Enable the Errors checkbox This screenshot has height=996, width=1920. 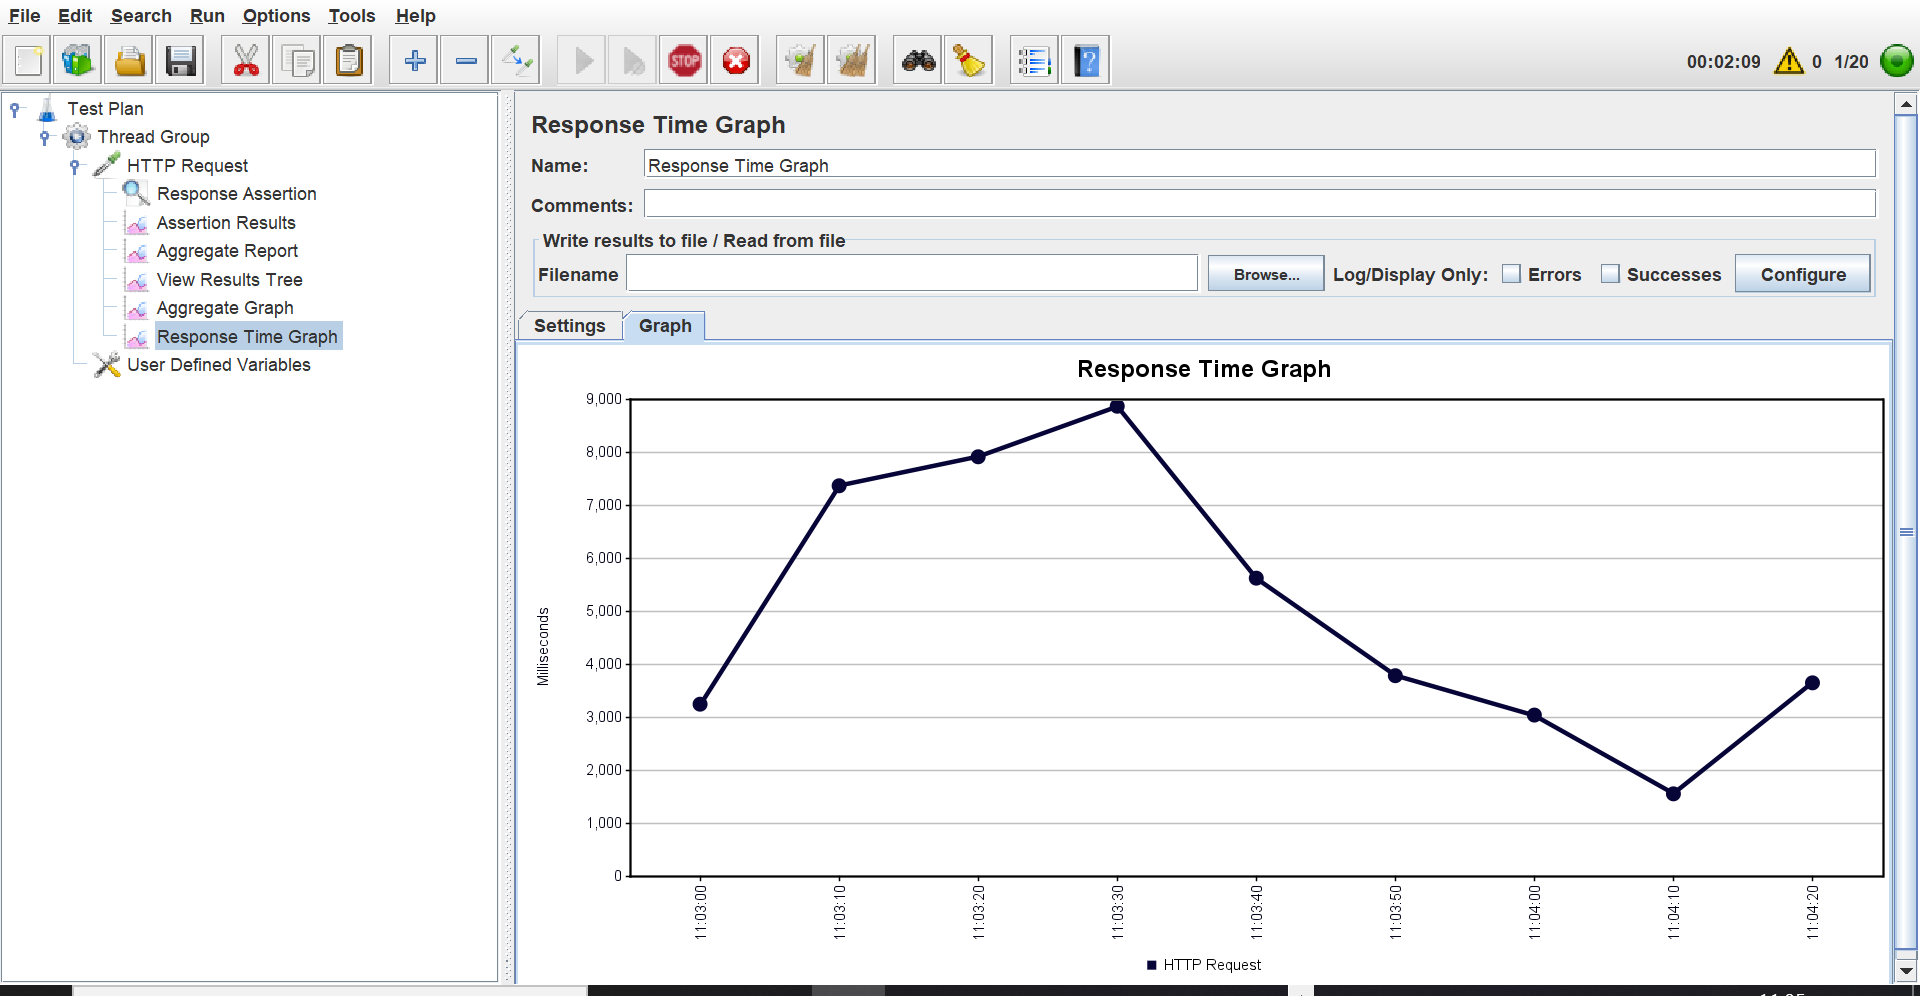click(1511, 274)
